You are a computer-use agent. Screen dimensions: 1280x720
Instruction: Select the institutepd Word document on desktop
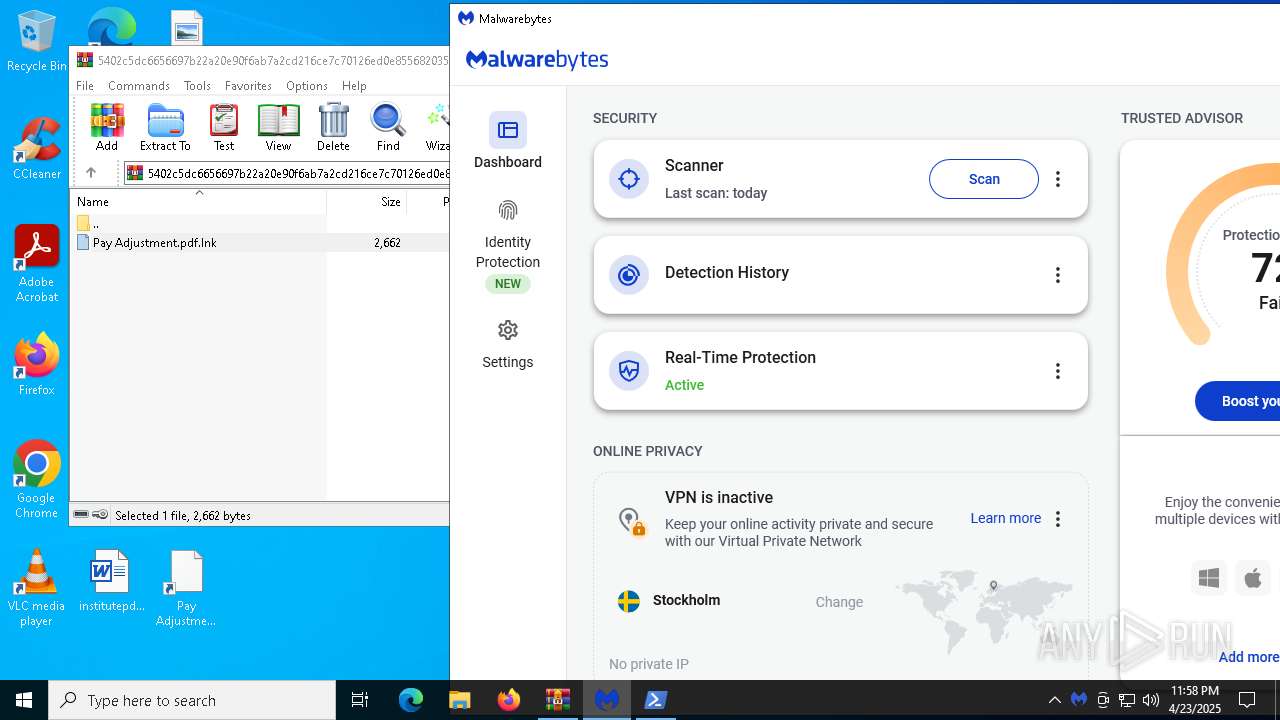pos(111,581)
